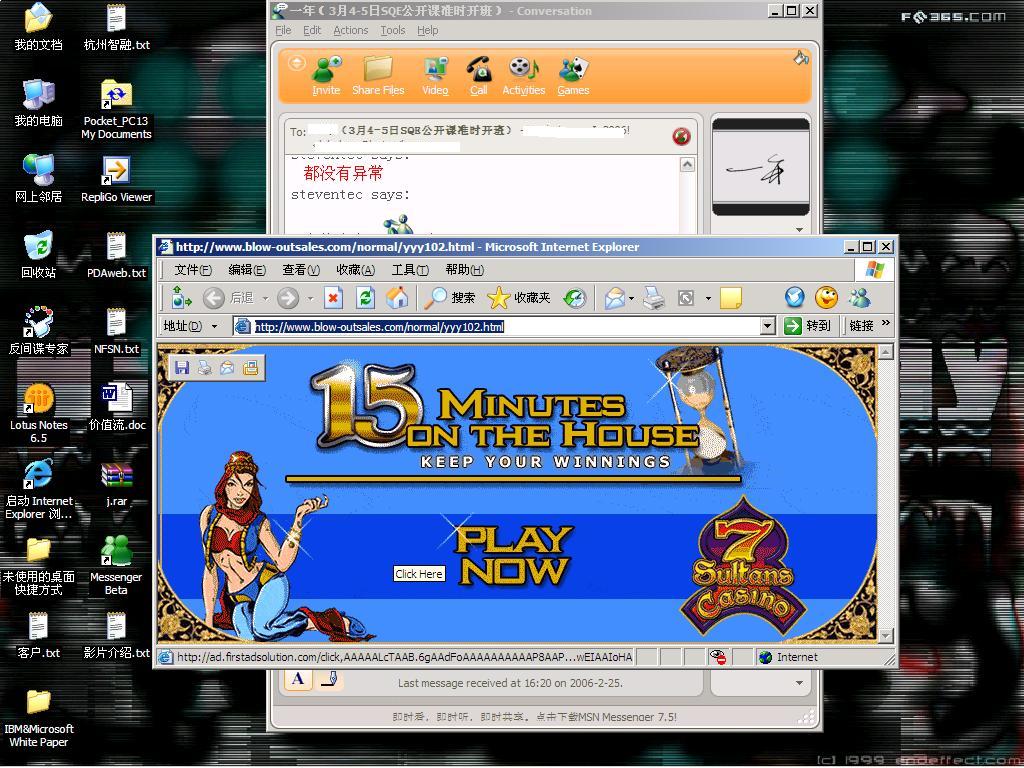This screenshot has width=1024, height=768.
Task: Click the Invite icon in the Conversation window
Action: pos(326,76)
